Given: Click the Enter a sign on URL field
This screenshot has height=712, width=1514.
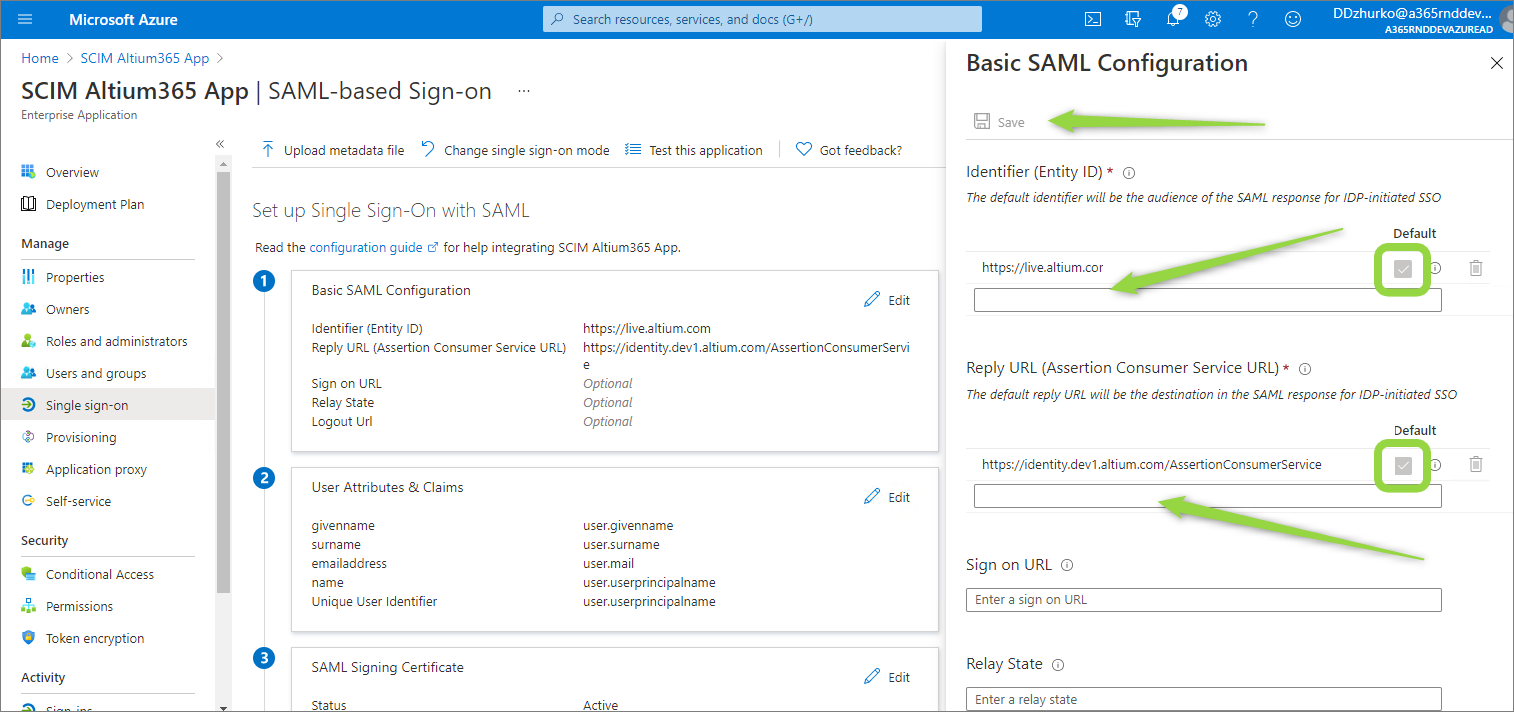Looking at the screenshot, I should point(1203,600).
